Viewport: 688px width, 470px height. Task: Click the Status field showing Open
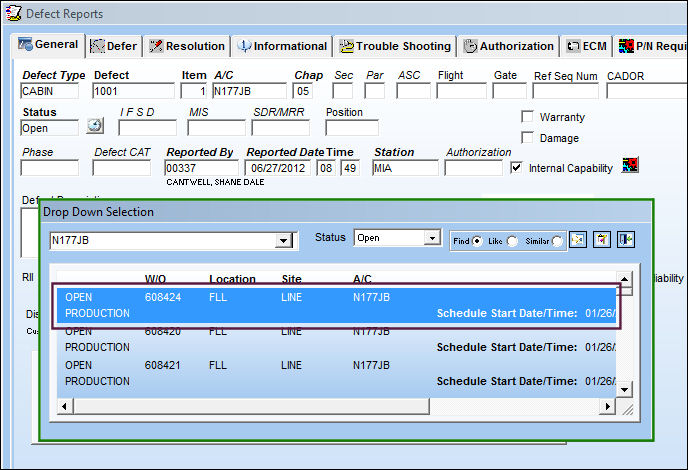(x=50, y=128)
